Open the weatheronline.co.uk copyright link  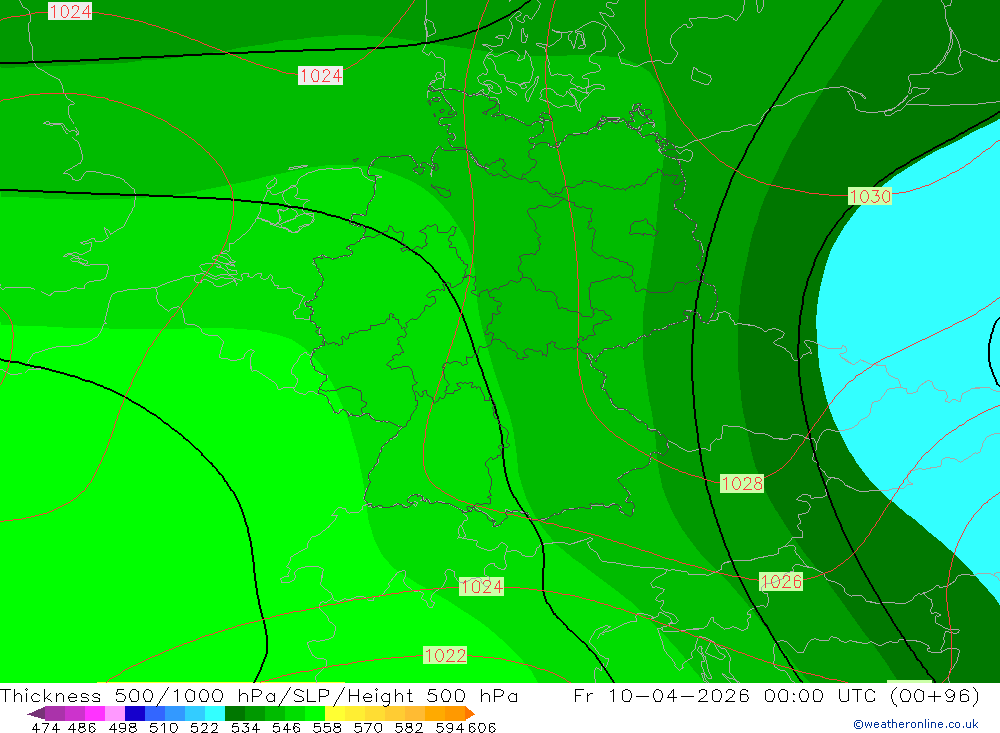click(x=916, y=724)
